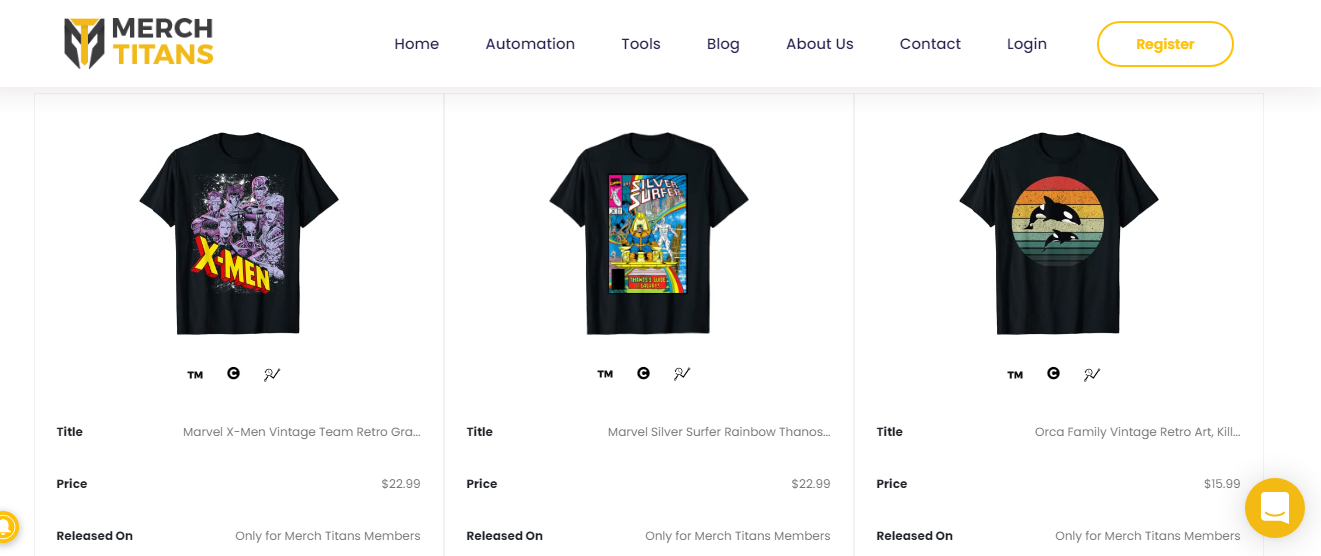Click the Orca Family shirt title
The height and width of the screenshot is (556, 1321).
[1137, 432]
